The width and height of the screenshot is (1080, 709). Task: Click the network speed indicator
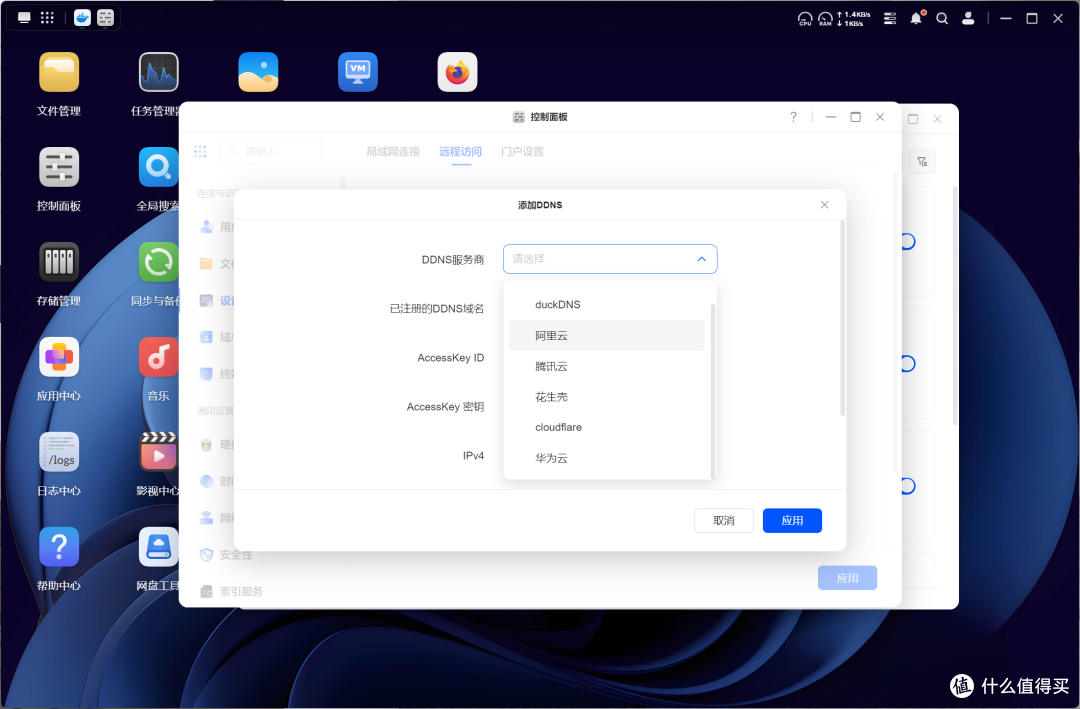pos(853,19)
